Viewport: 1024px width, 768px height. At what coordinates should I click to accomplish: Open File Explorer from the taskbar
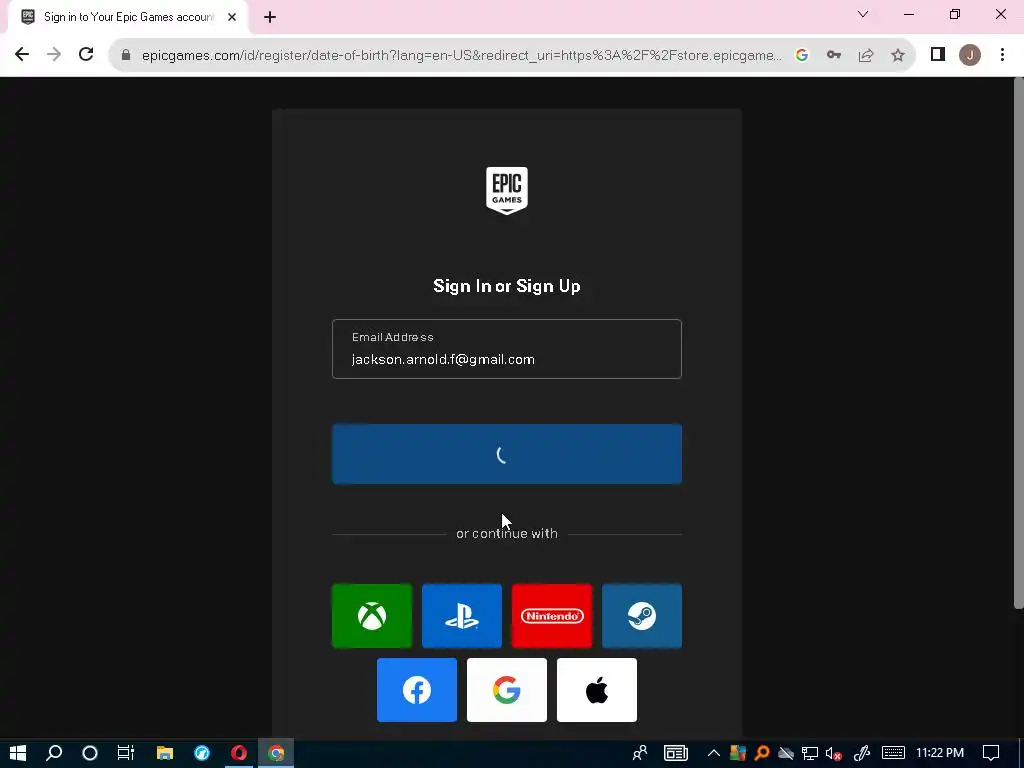[x=165, y=753]
